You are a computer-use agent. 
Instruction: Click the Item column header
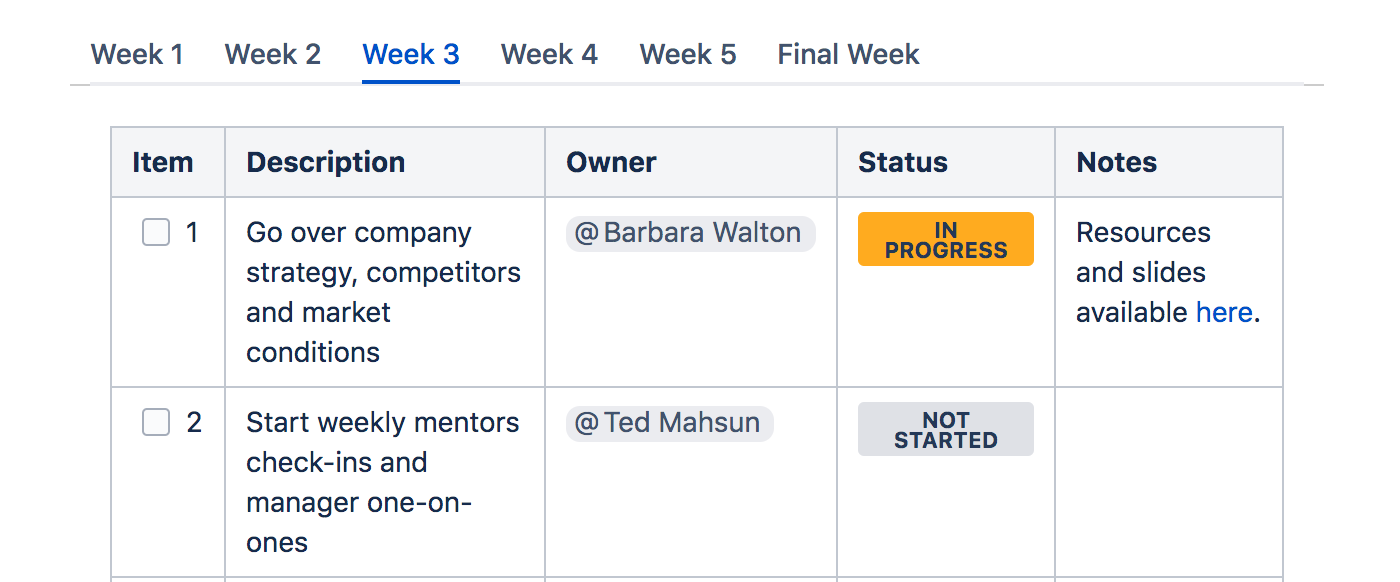(166, 162)
